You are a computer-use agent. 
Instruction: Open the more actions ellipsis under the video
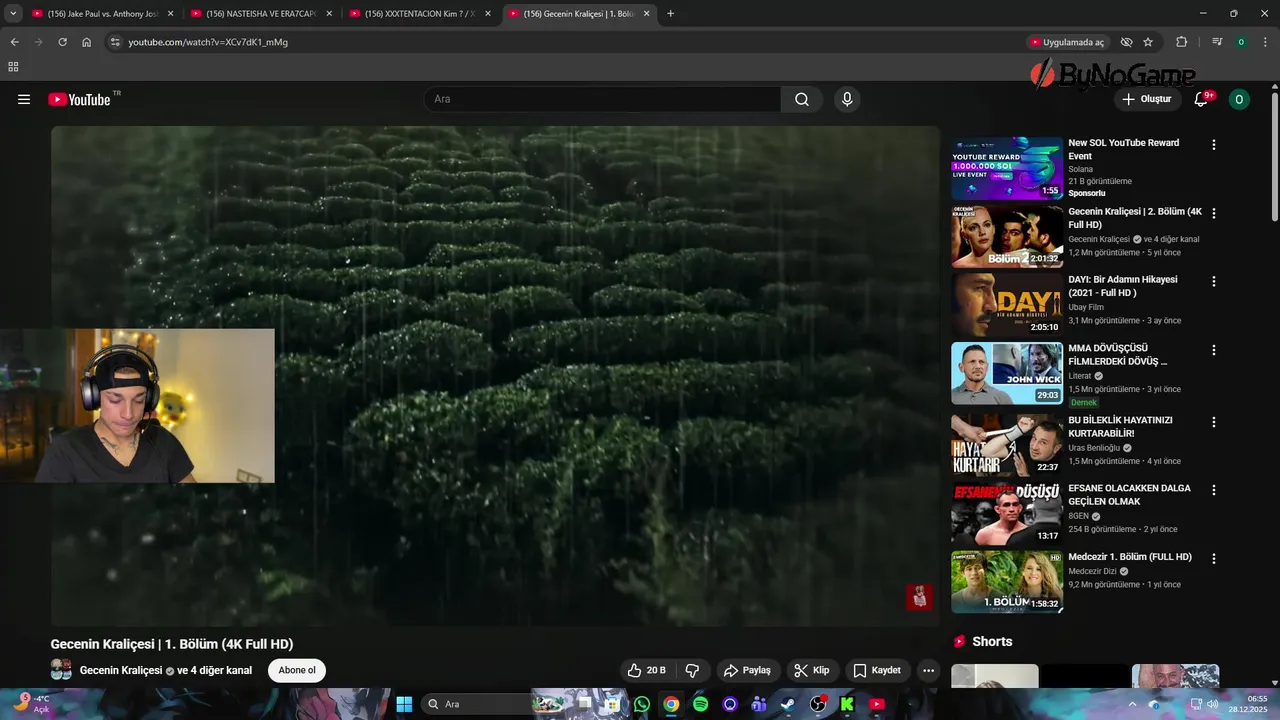929,670
